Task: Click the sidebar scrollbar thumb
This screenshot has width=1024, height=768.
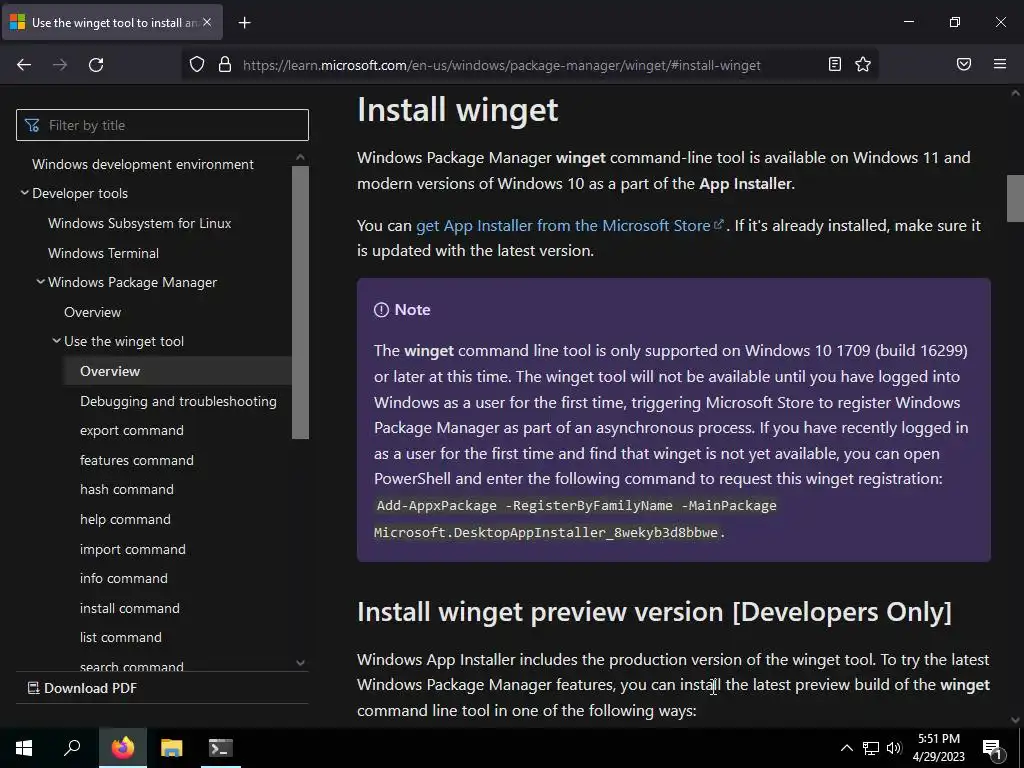Action: (300, 302)
